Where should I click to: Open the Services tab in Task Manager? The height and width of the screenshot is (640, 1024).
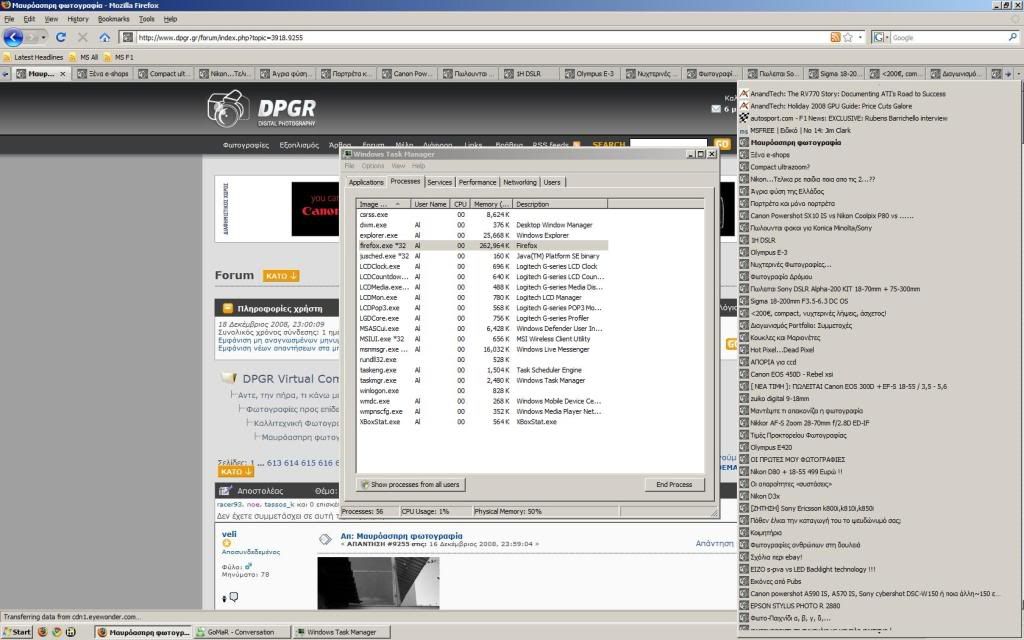[x=440, y=182]
